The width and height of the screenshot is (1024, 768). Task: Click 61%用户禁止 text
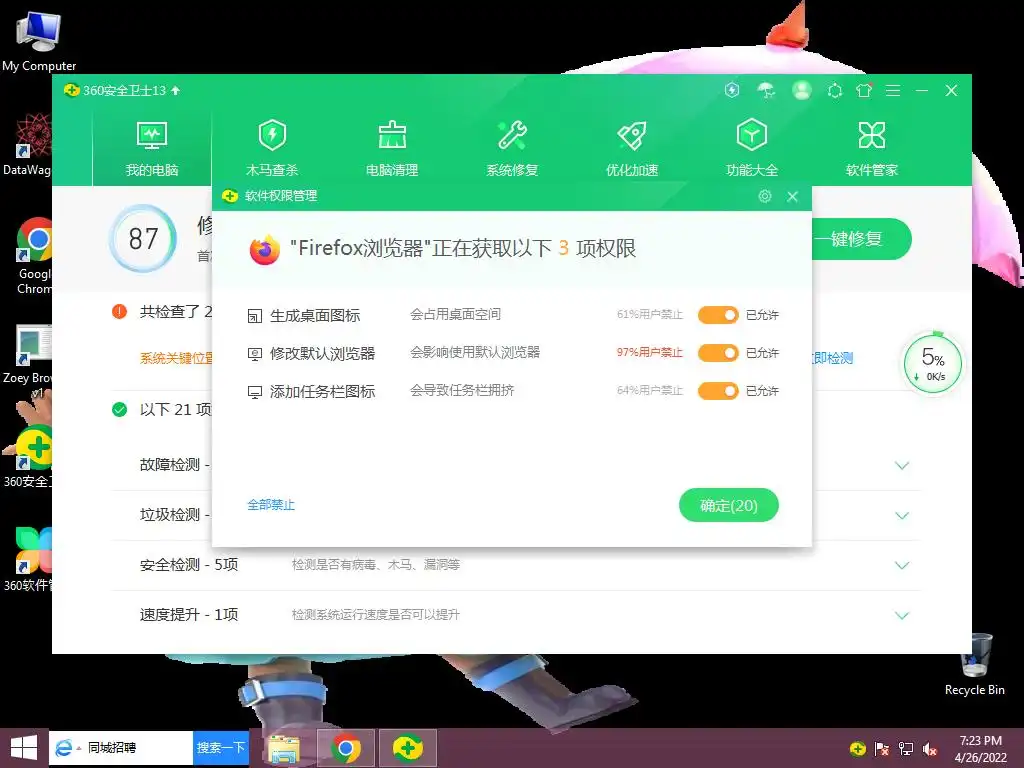(x=650, y=315)
